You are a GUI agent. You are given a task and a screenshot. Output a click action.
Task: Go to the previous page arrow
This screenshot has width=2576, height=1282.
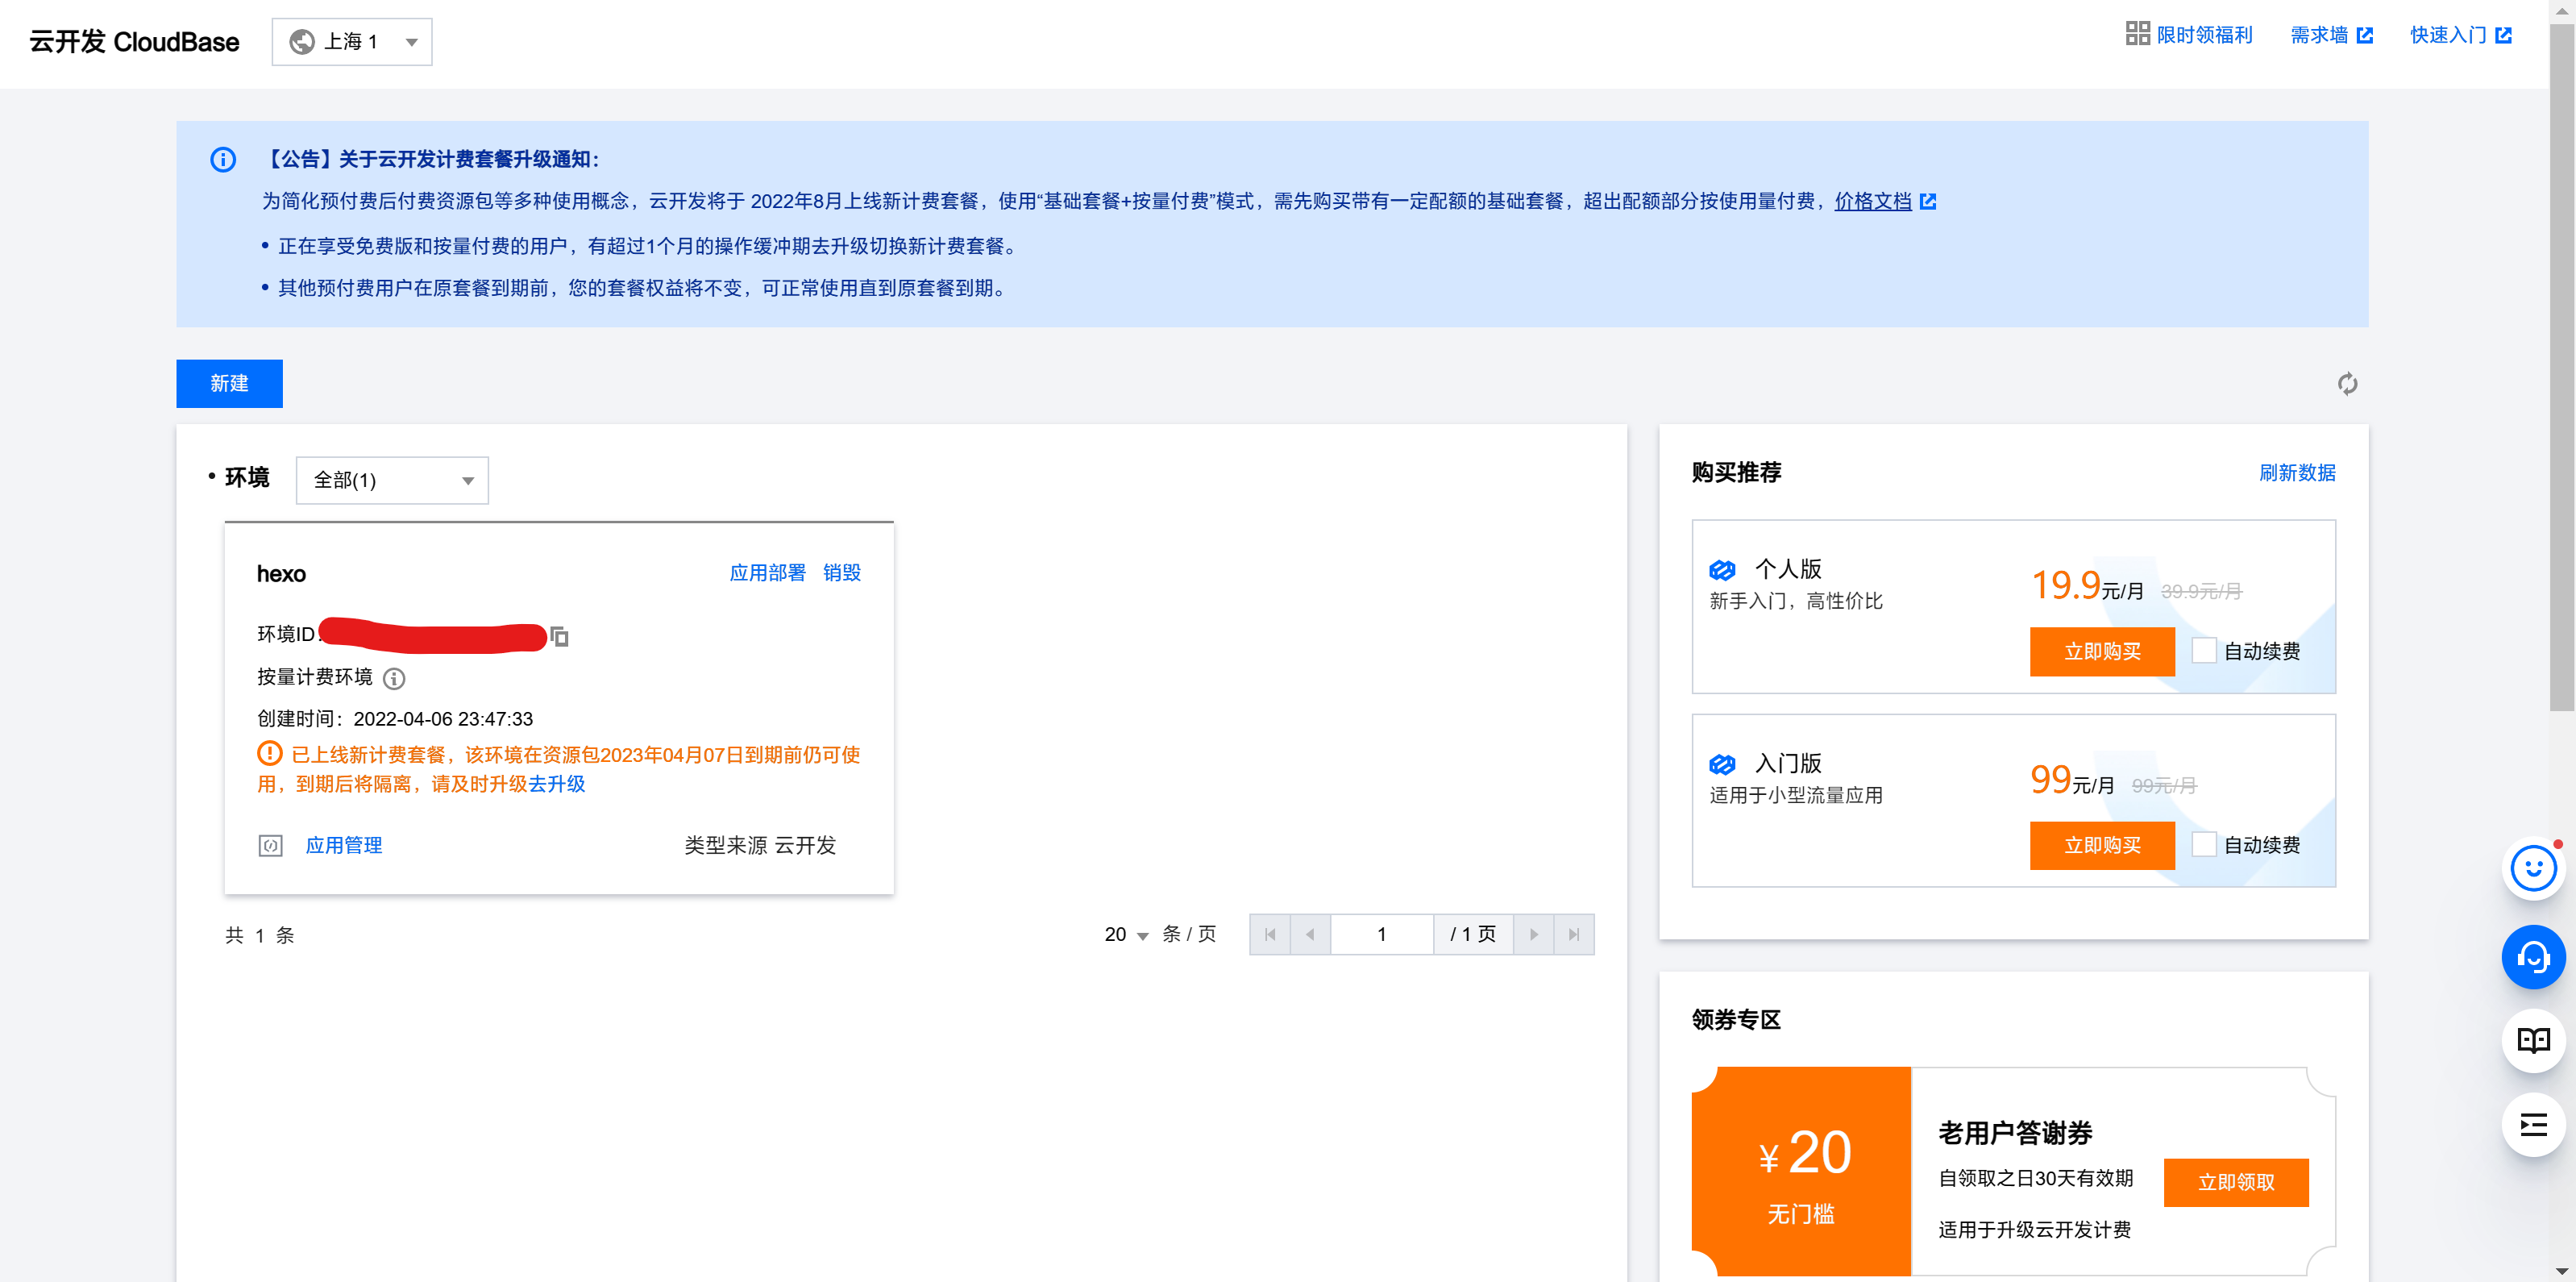pos(1310,935)
